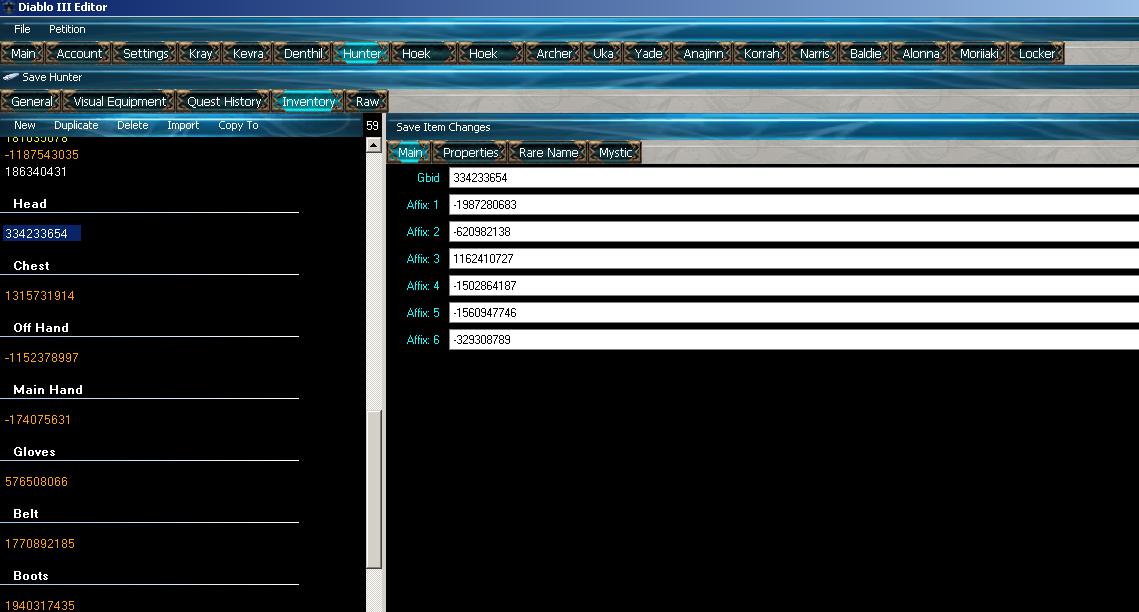Screen dimensions: 1139x612
Task: Click Delete in the item toolbar
Action: coord(132,125)
